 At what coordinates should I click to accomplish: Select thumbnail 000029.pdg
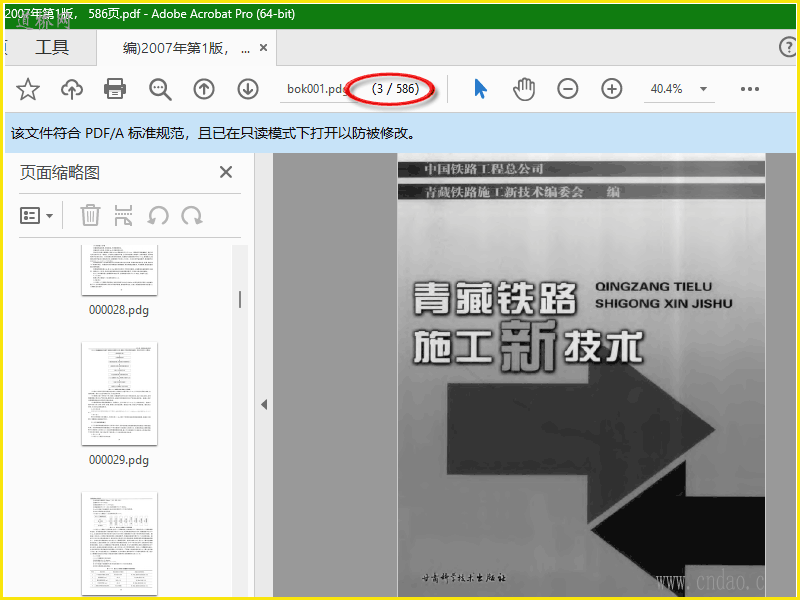tap(119, 393)
